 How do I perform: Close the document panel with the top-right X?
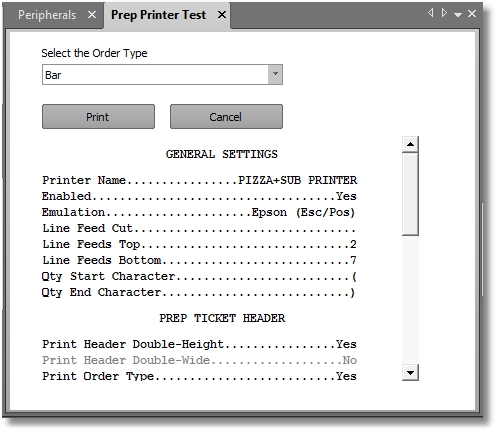(472, 14)
